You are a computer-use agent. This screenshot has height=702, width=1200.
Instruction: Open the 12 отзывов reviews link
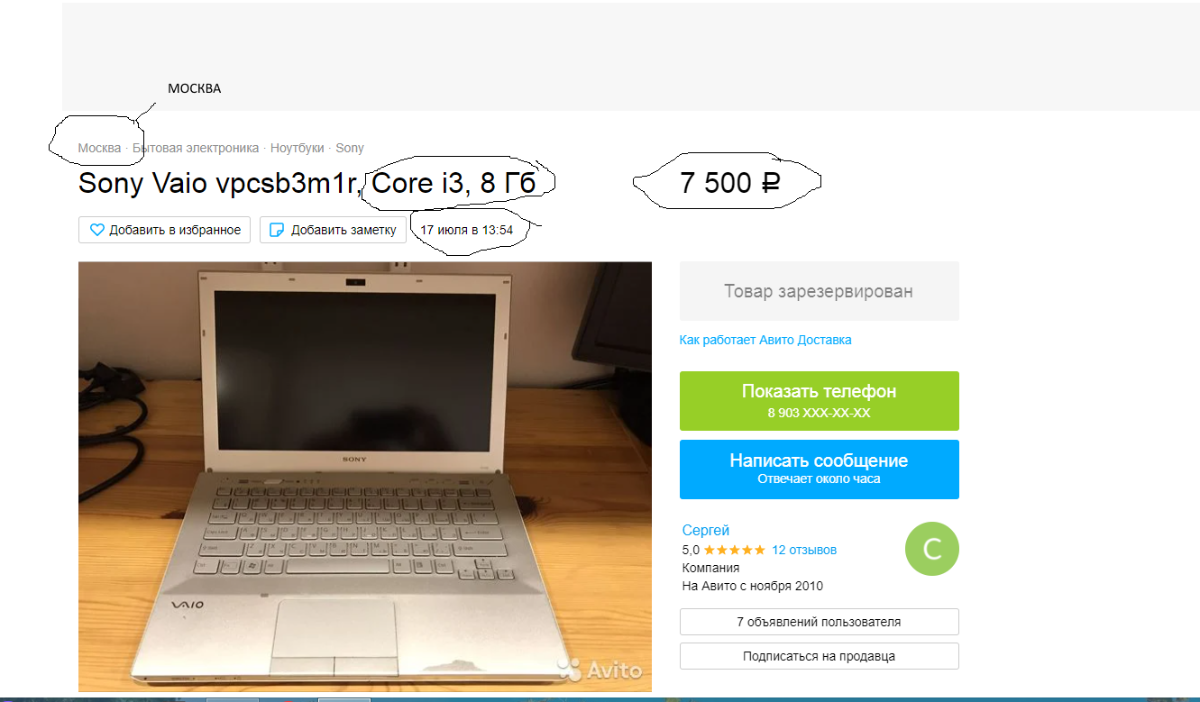click(x=804, y=550)
